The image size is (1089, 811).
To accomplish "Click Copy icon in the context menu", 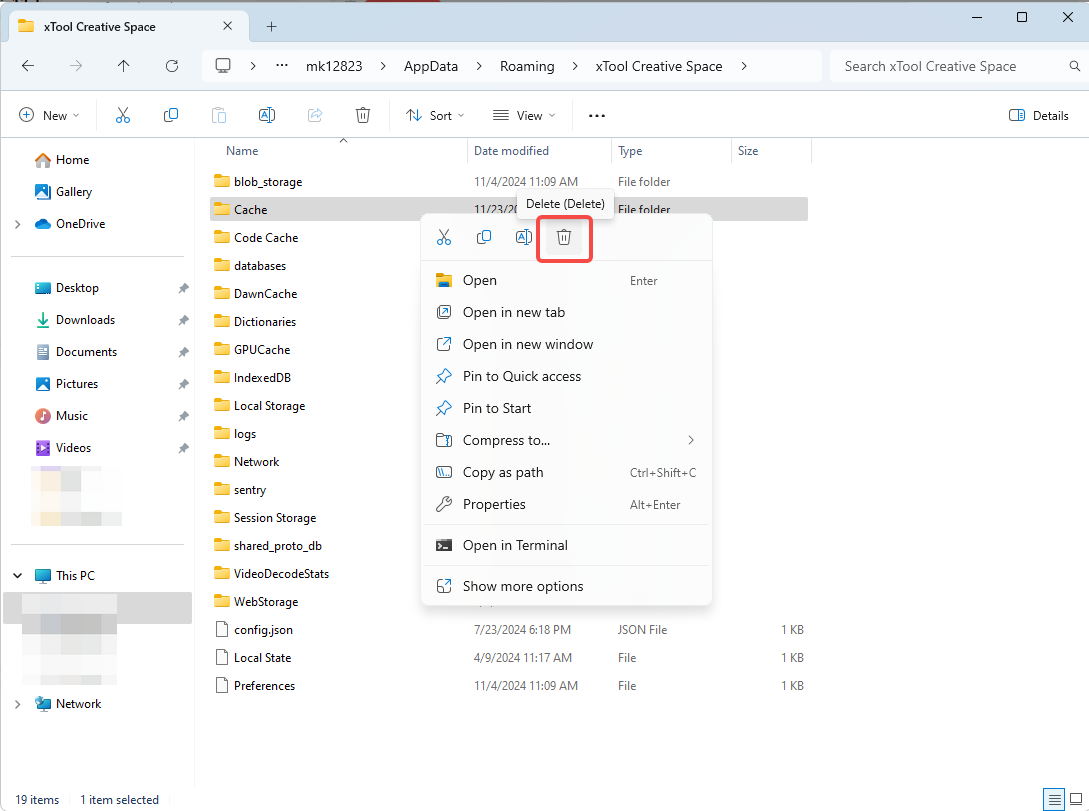I will [484, 237].
